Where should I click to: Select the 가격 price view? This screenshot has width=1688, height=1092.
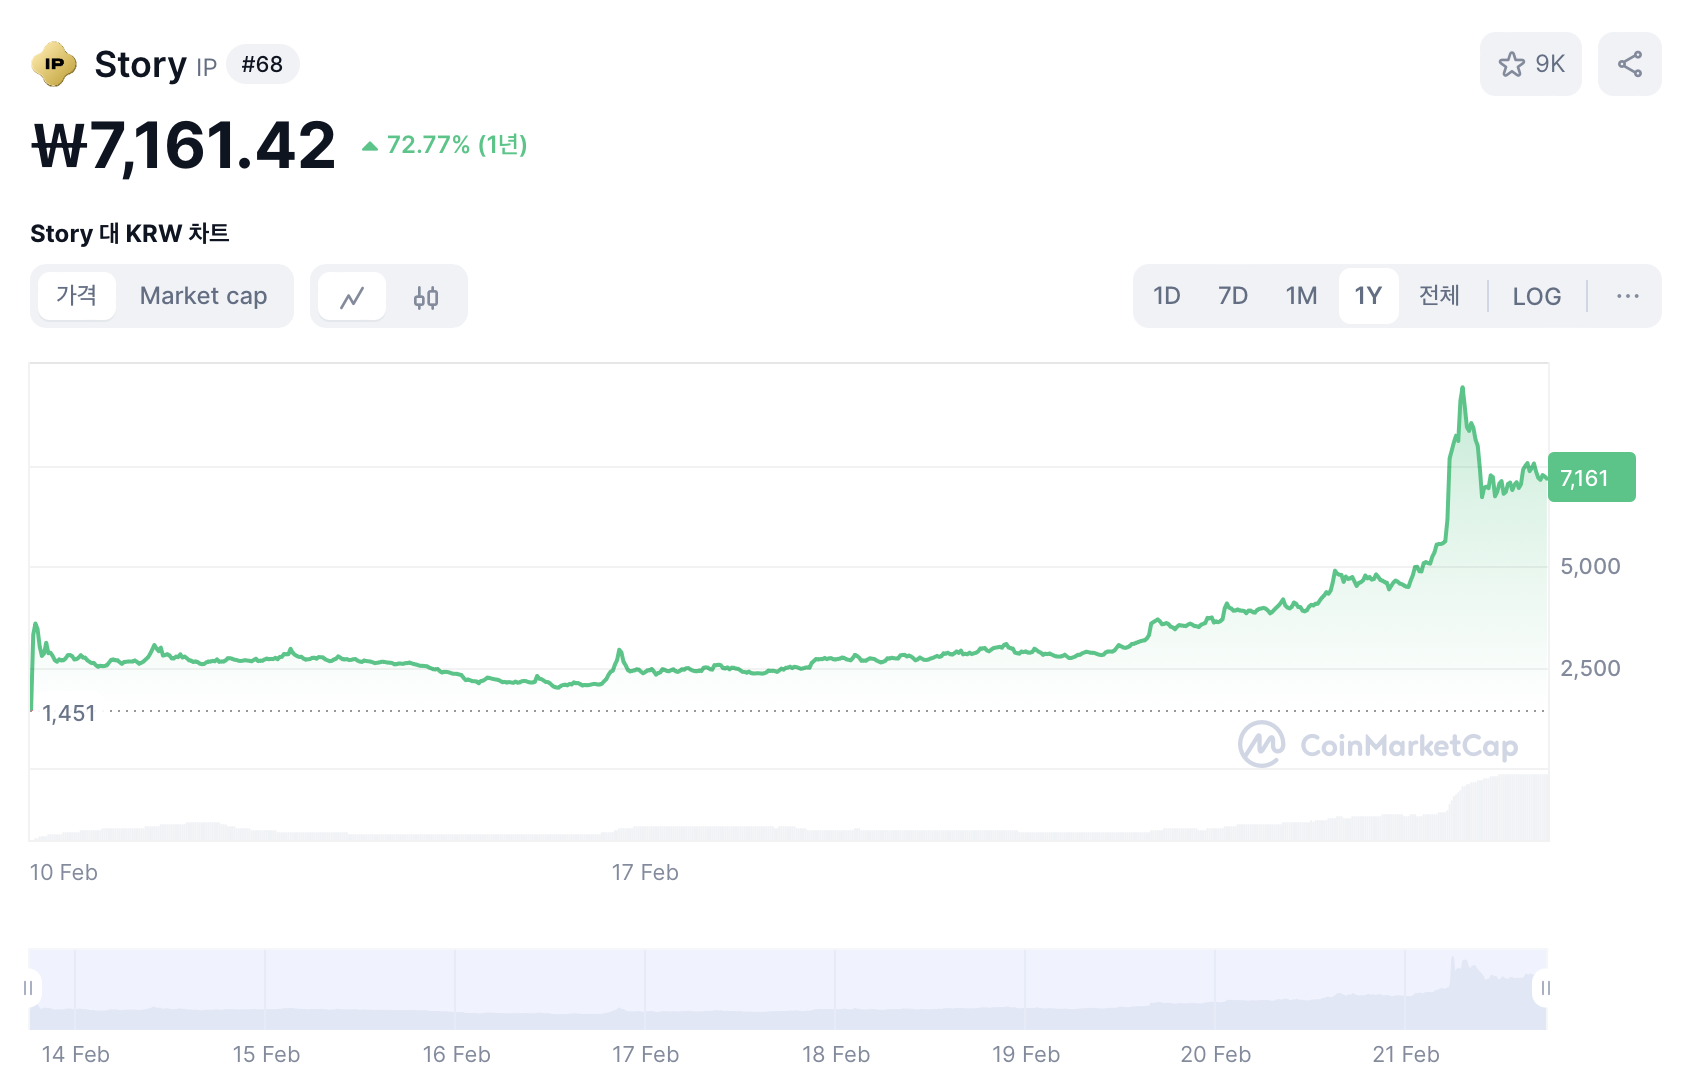pyautogui.click(x=77, y=296)
